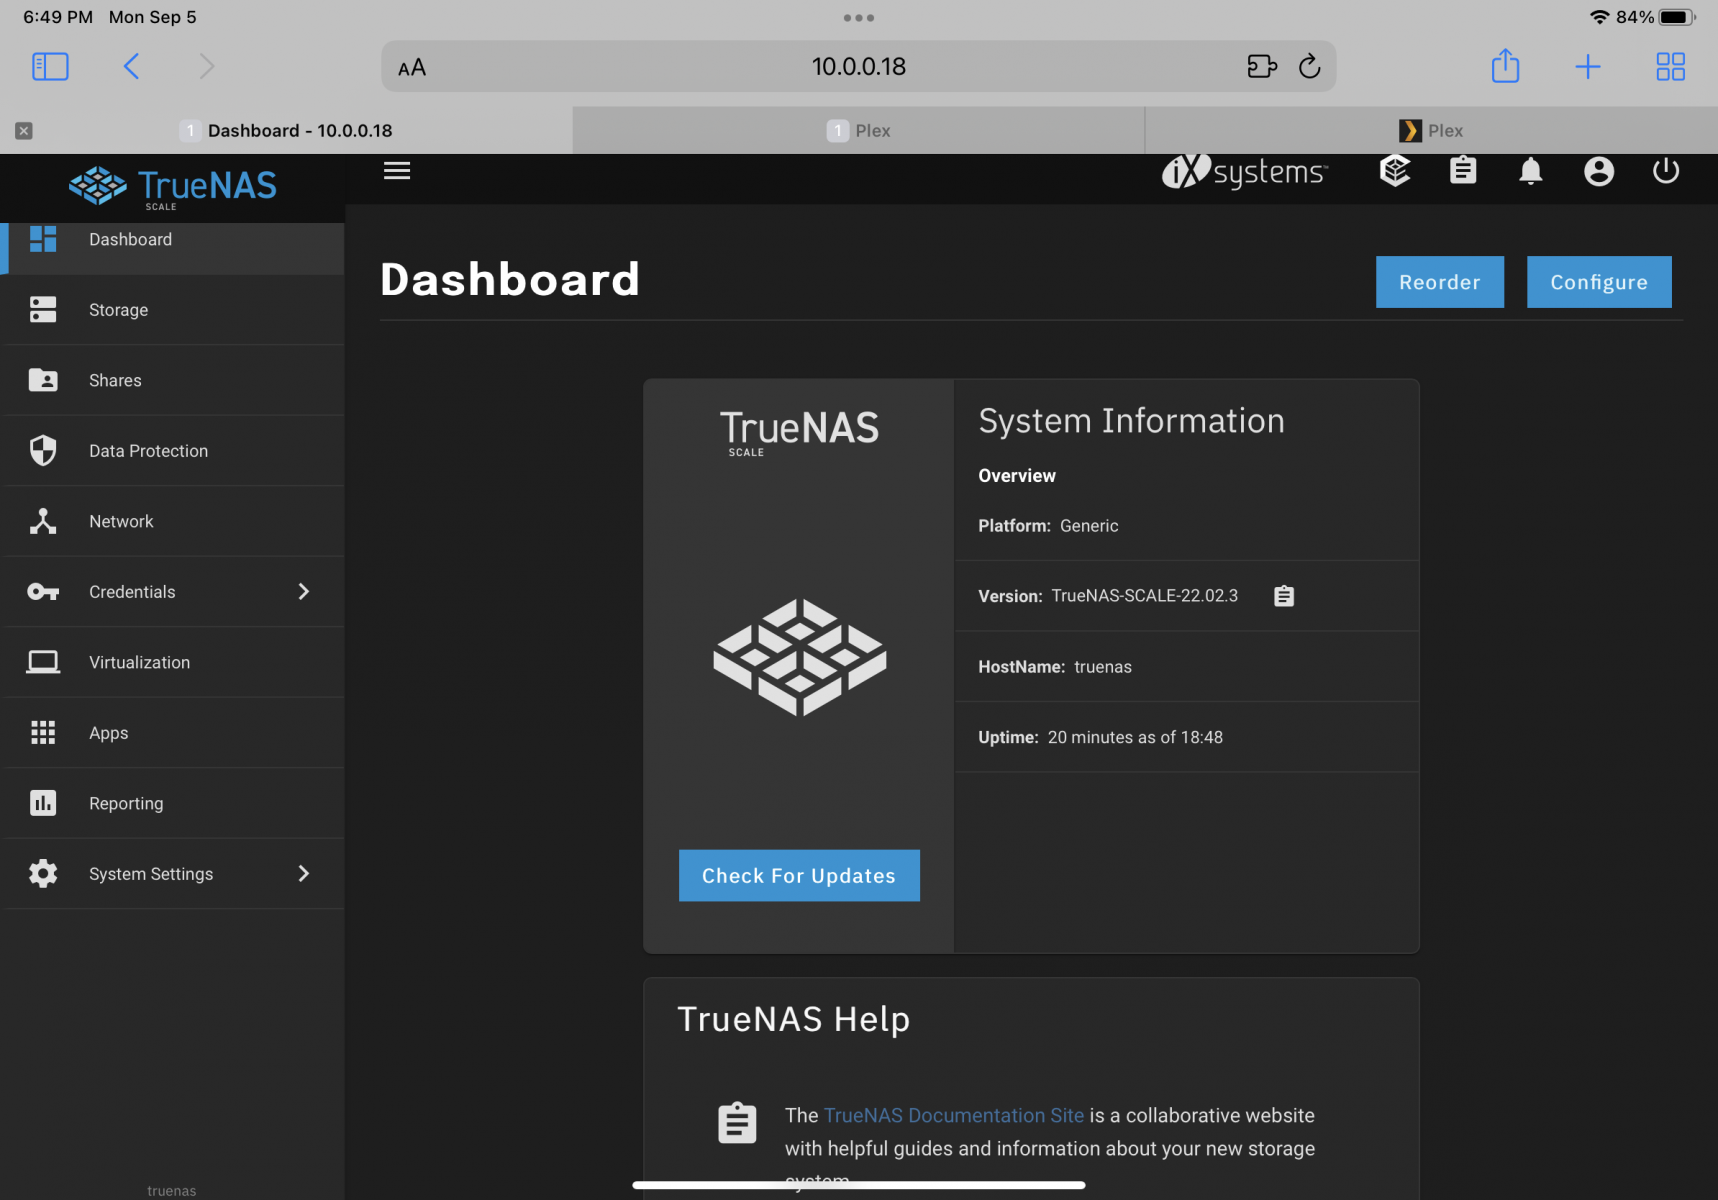Click the Storage drive icon in sidebar

(x=43, y=310)
